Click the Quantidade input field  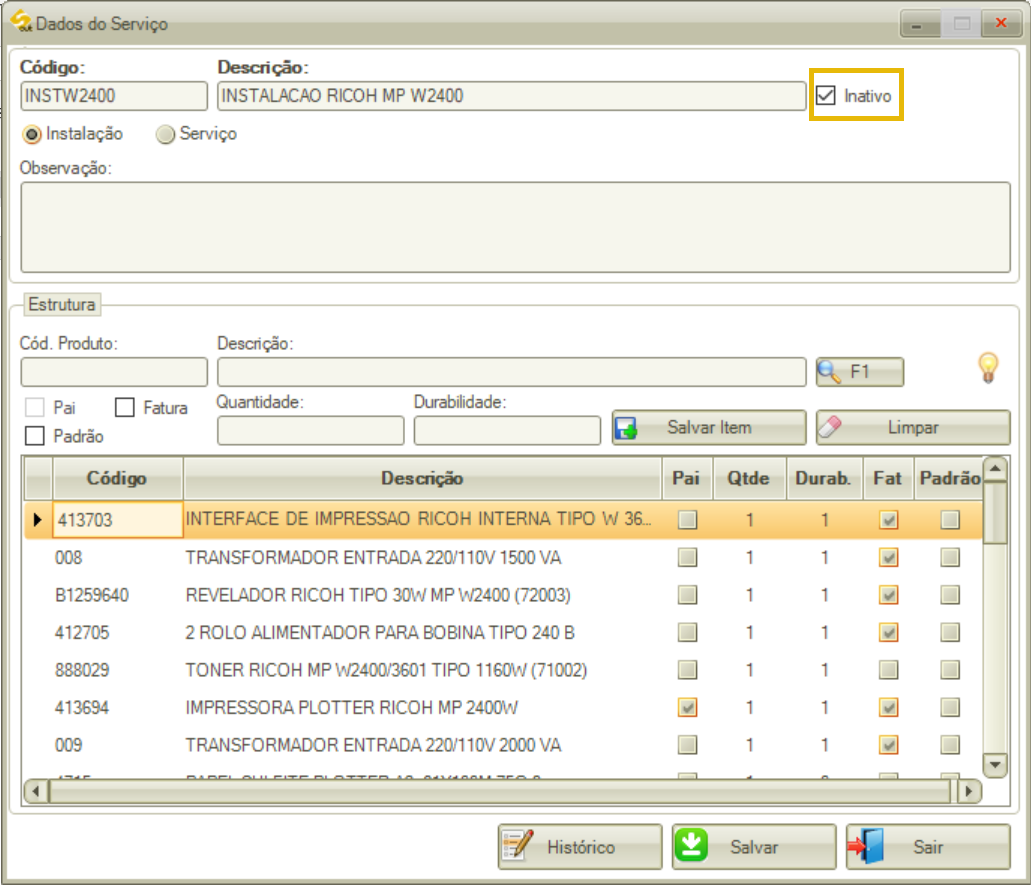point(310,431)
